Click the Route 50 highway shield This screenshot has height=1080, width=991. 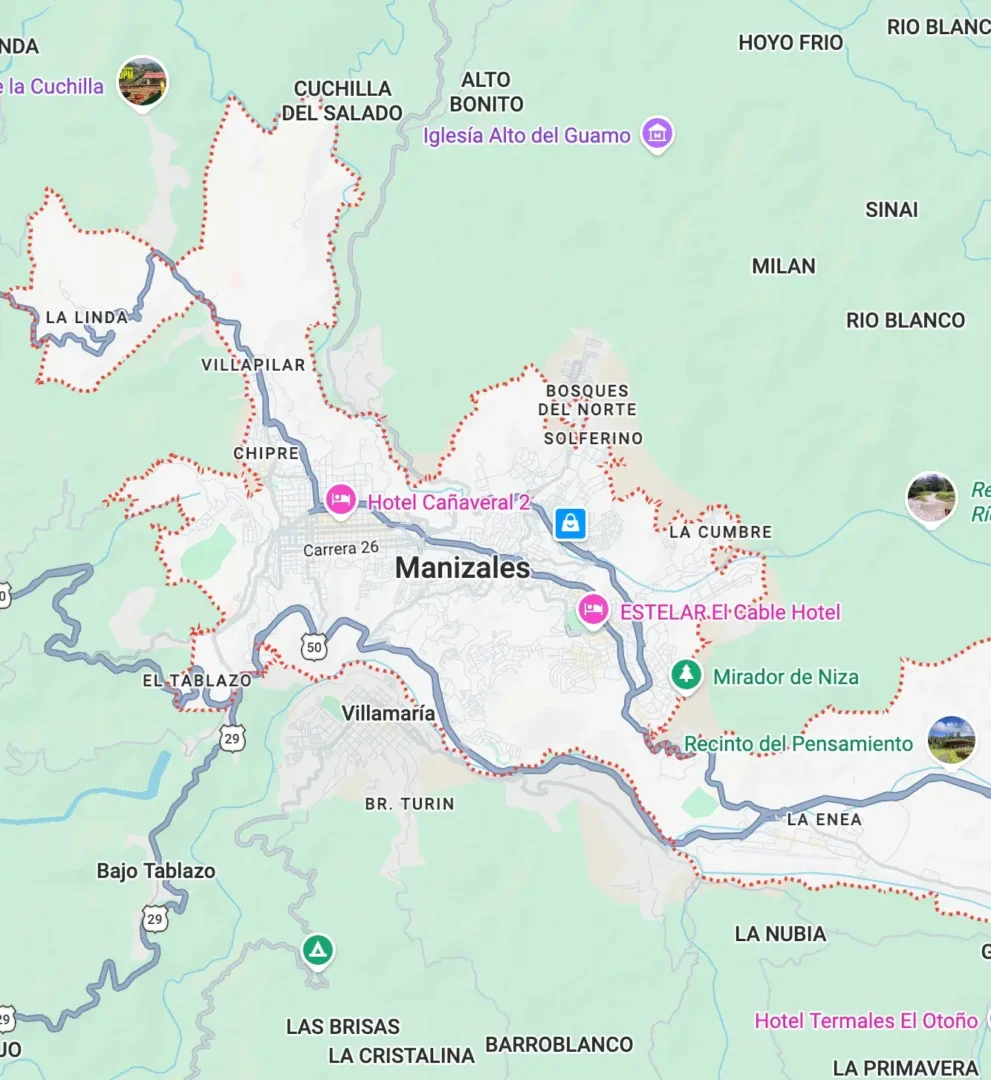coord(314,647)
